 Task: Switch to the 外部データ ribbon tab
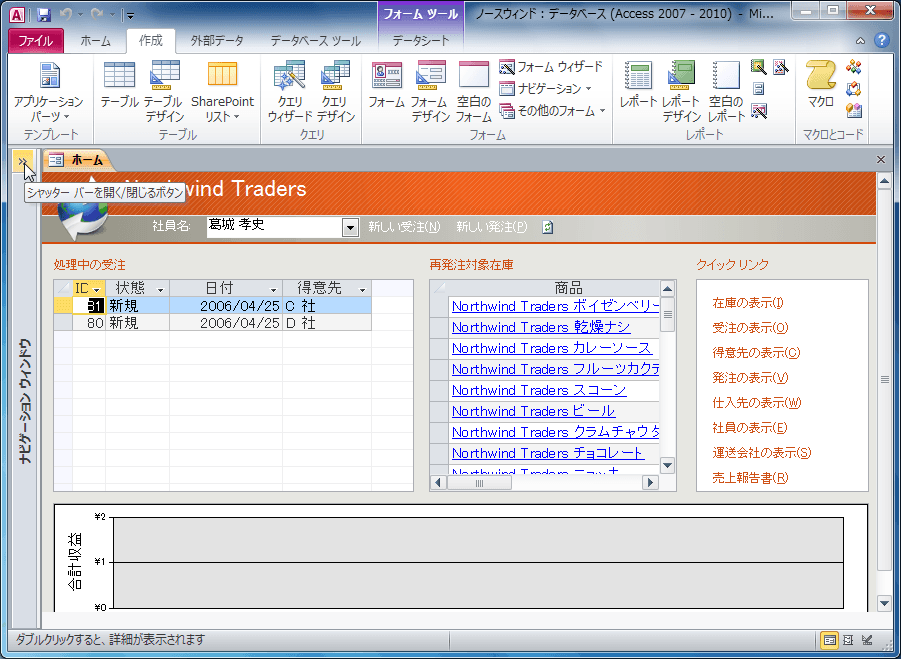tap(217, 41)
